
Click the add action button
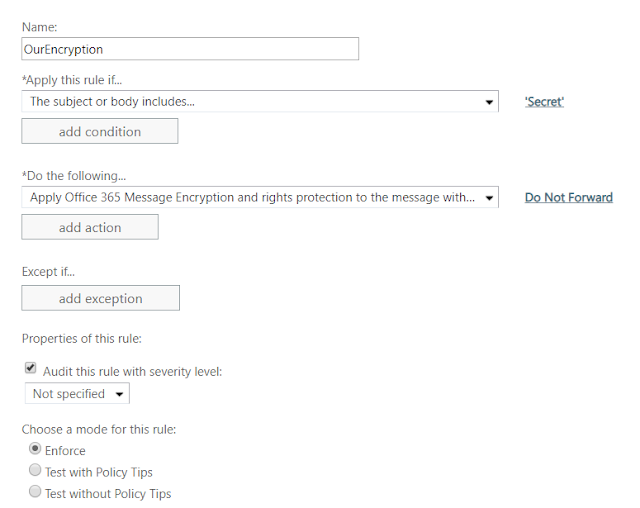(x=90, y=227)
